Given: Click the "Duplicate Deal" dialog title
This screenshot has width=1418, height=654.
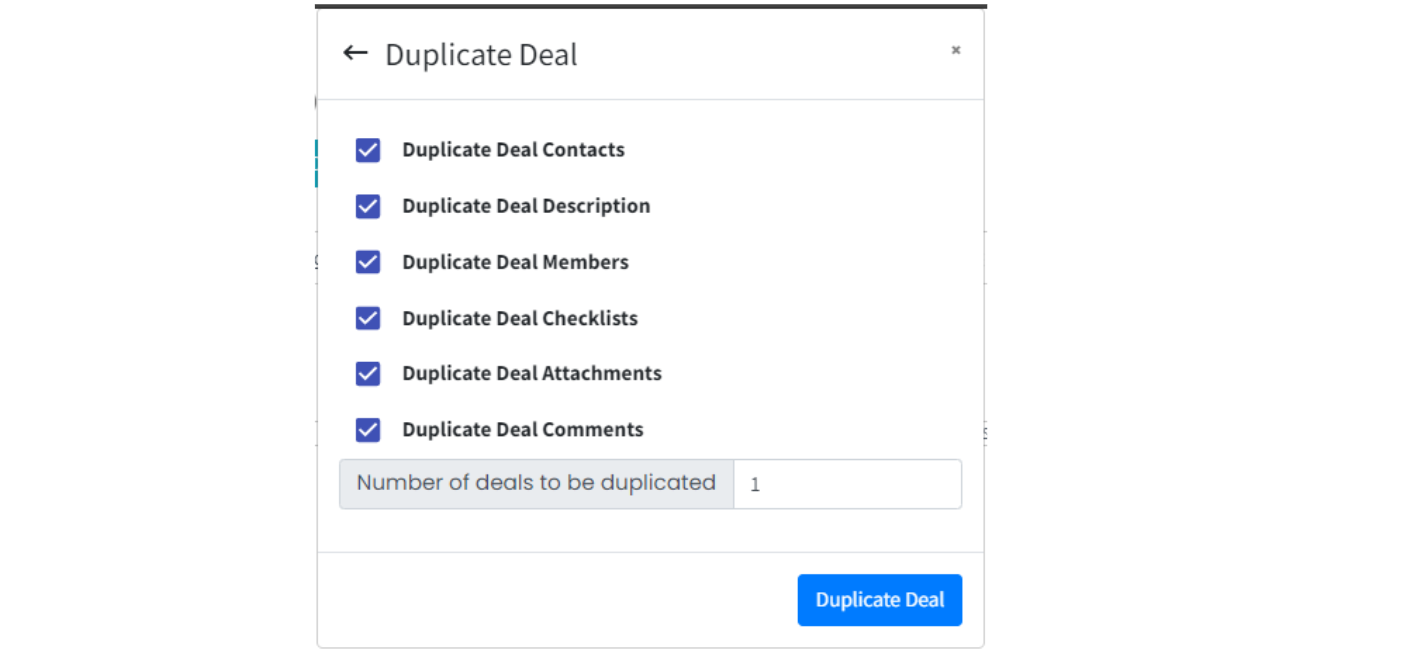Looking at the screenshot, I should coord(481,55).
